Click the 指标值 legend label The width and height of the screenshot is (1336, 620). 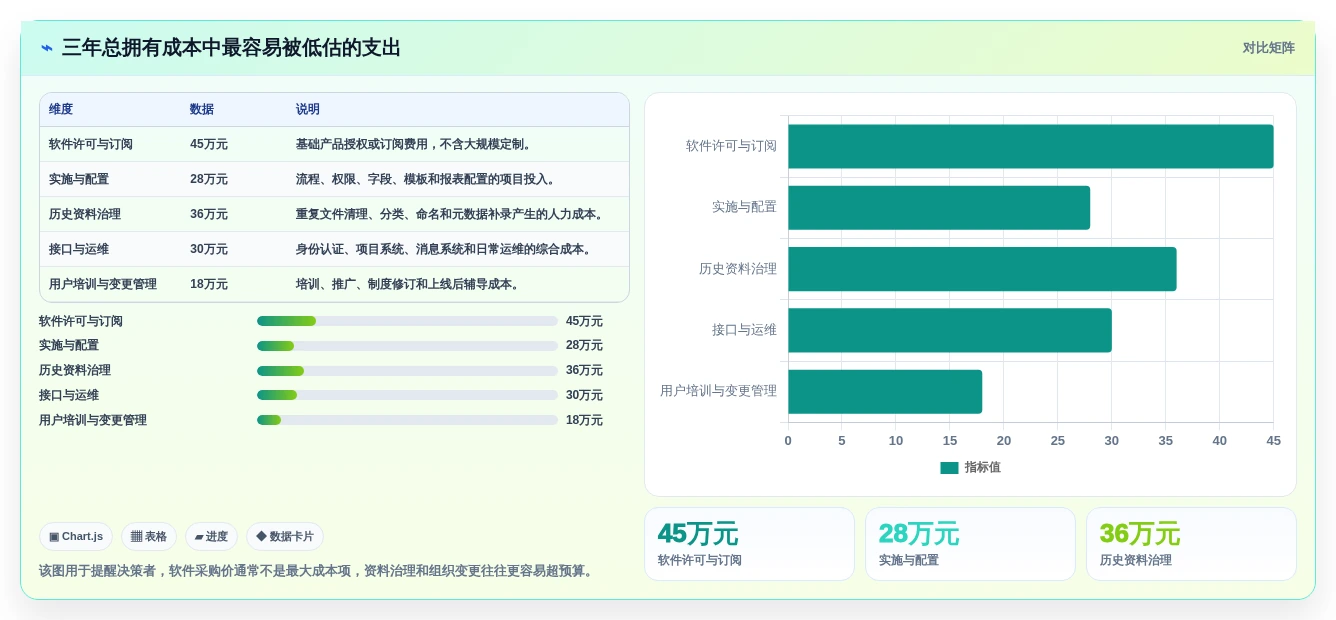[x=983, y=468]
